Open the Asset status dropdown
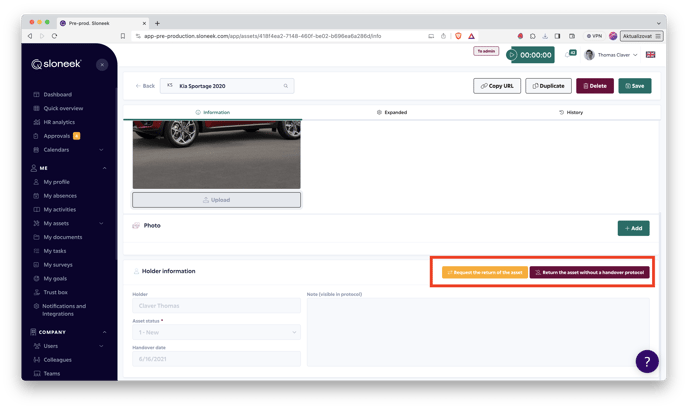Viewport: 688px width, 409px height. pos(216,332)
